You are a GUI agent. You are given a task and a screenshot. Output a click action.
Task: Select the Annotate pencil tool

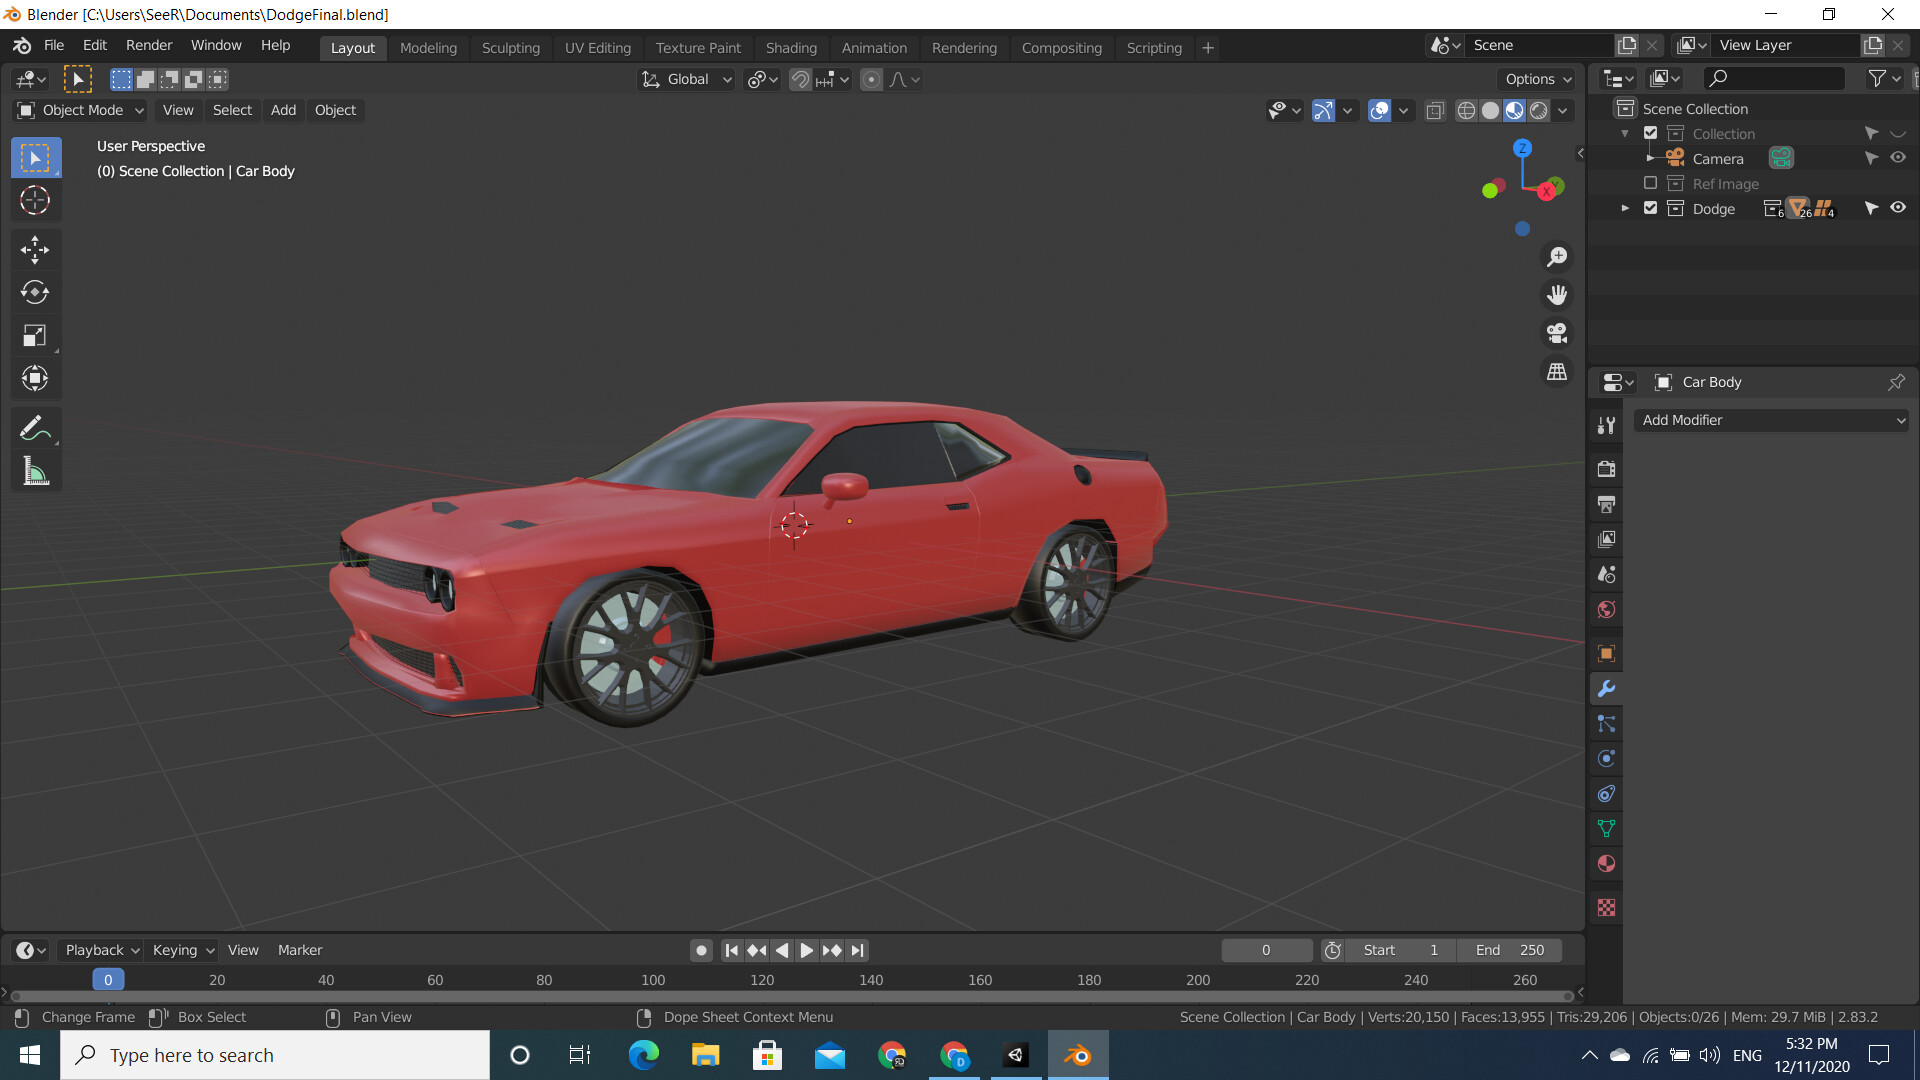[36, 428]
